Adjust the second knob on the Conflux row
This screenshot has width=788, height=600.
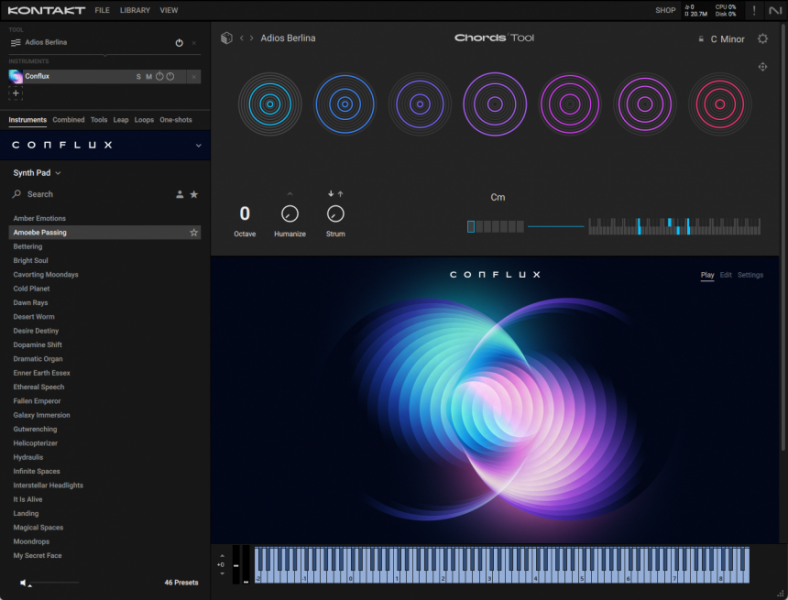point(170,76)
